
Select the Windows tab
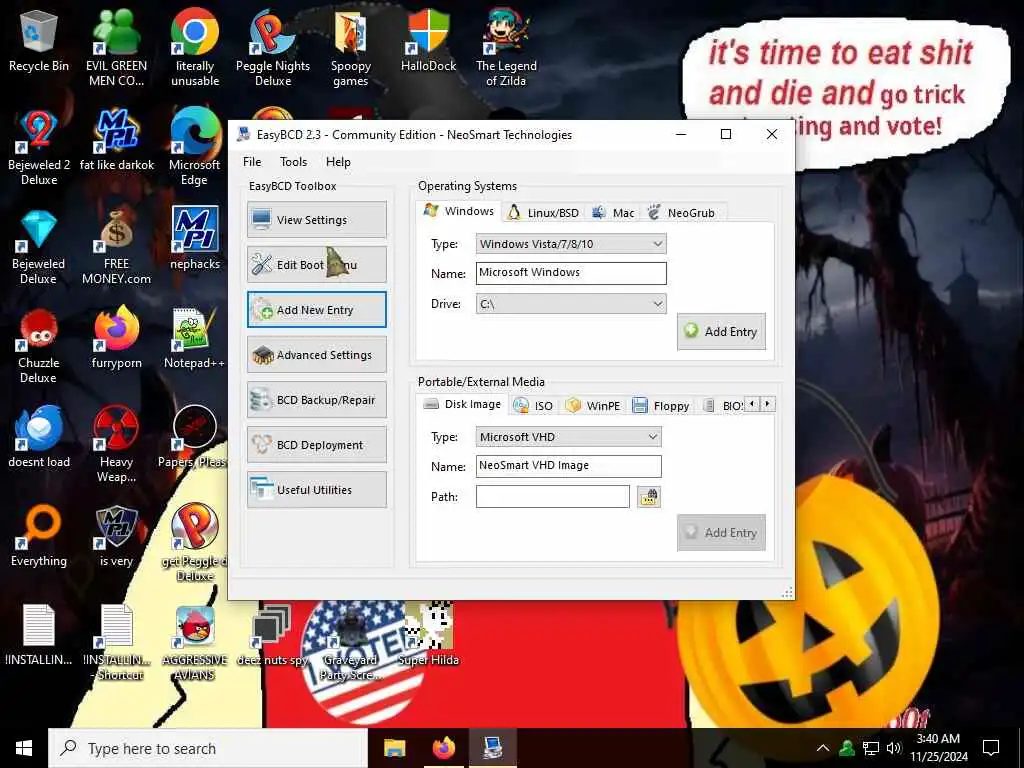459,211
